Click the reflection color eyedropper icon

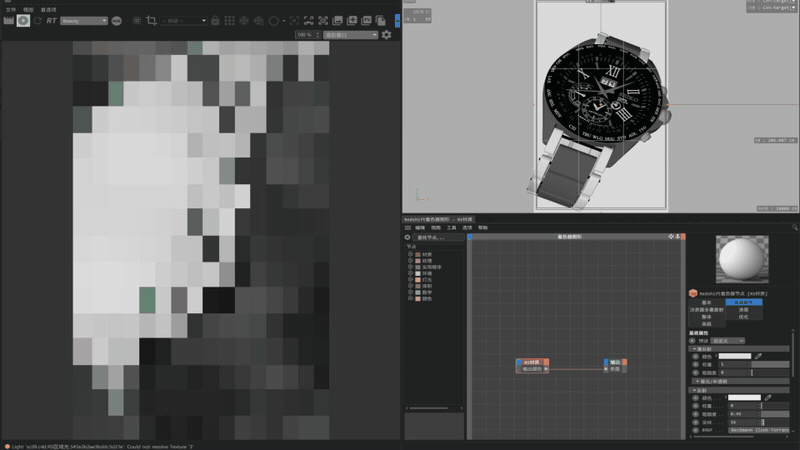coord(768,397)
